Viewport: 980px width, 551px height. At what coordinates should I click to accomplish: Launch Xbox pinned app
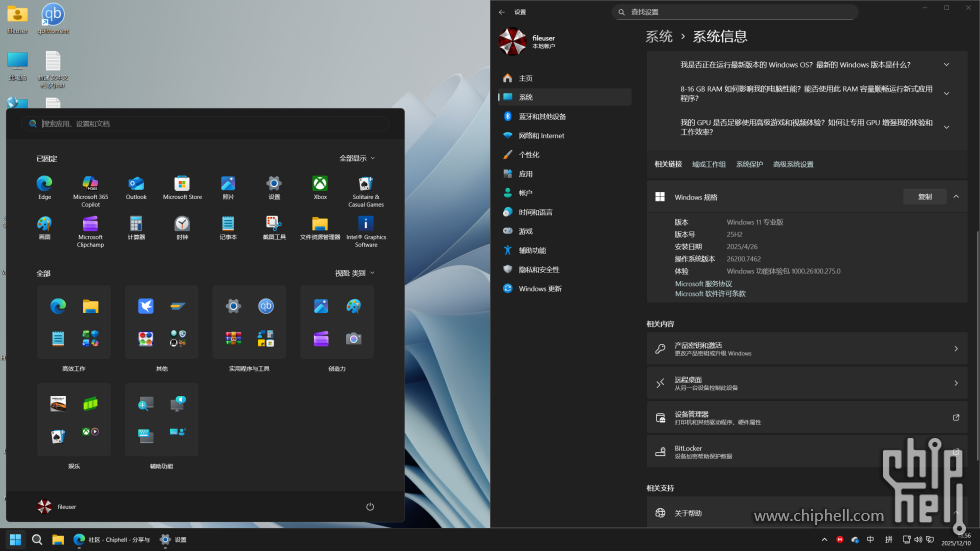320,187
